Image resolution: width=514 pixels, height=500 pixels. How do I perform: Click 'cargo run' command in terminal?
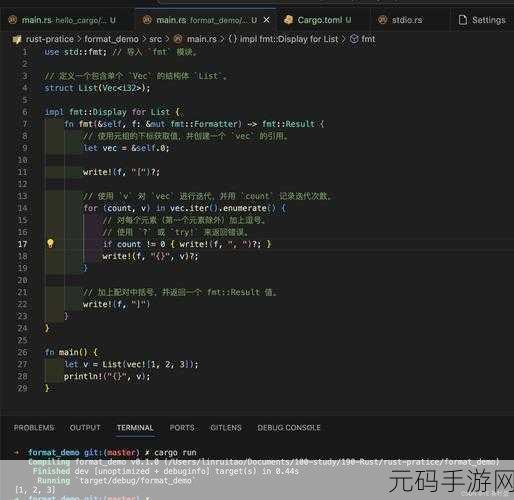(x=175, y=453)
